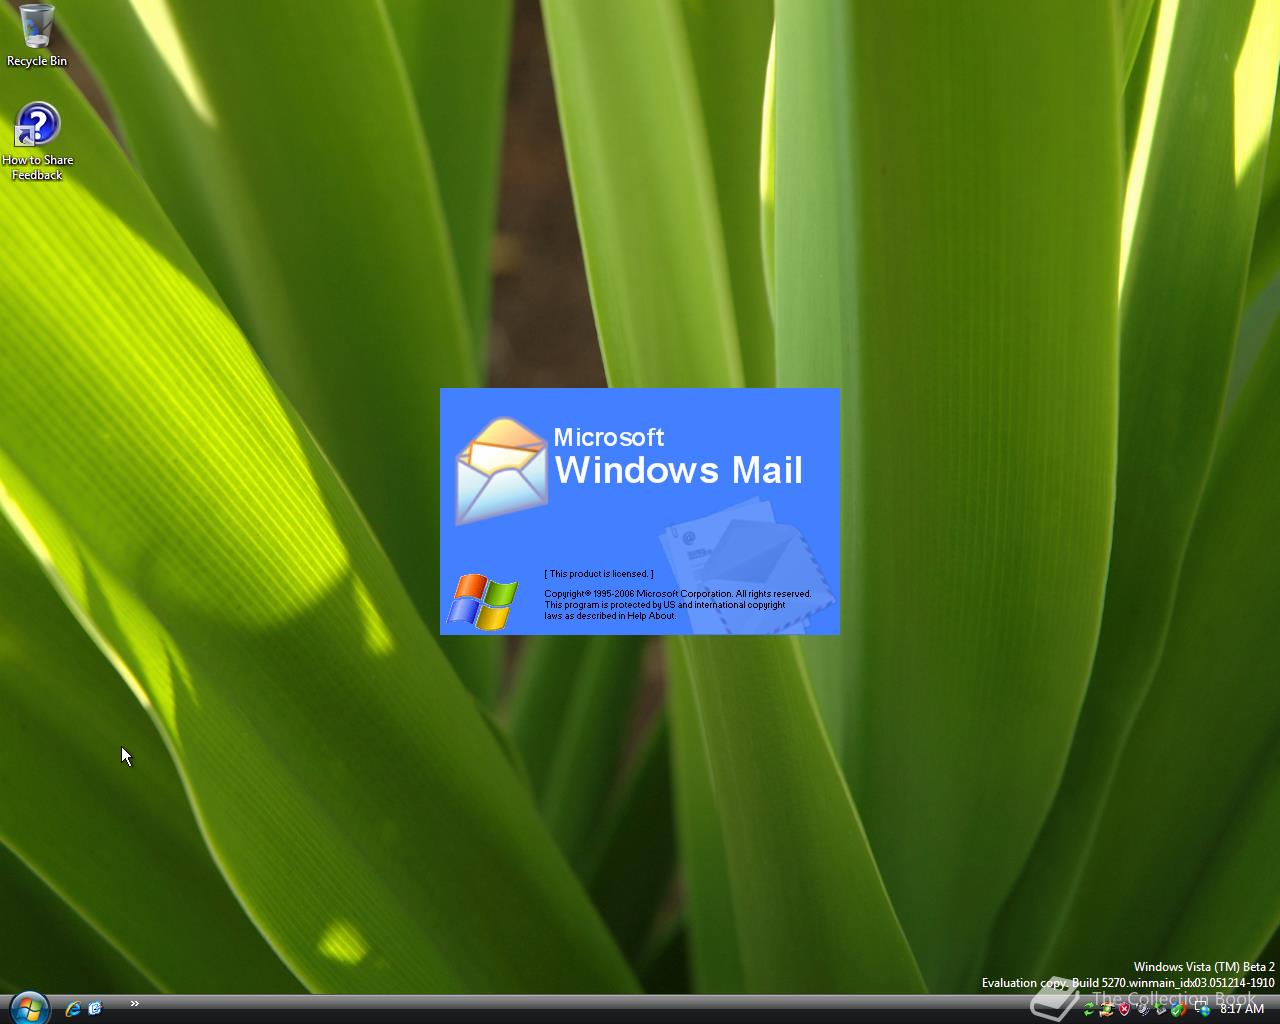
Task: Click the green sync arrows tray icon
Action: click(1088, 1009)
